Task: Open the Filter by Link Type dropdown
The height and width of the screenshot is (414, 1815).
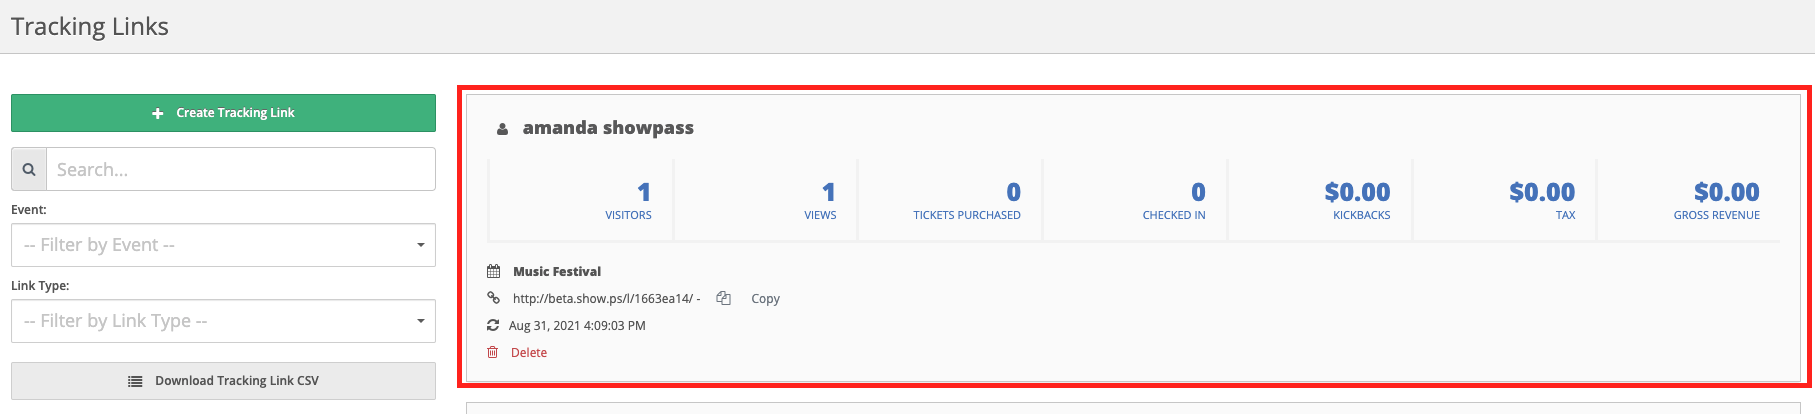Action: (223, 321)
